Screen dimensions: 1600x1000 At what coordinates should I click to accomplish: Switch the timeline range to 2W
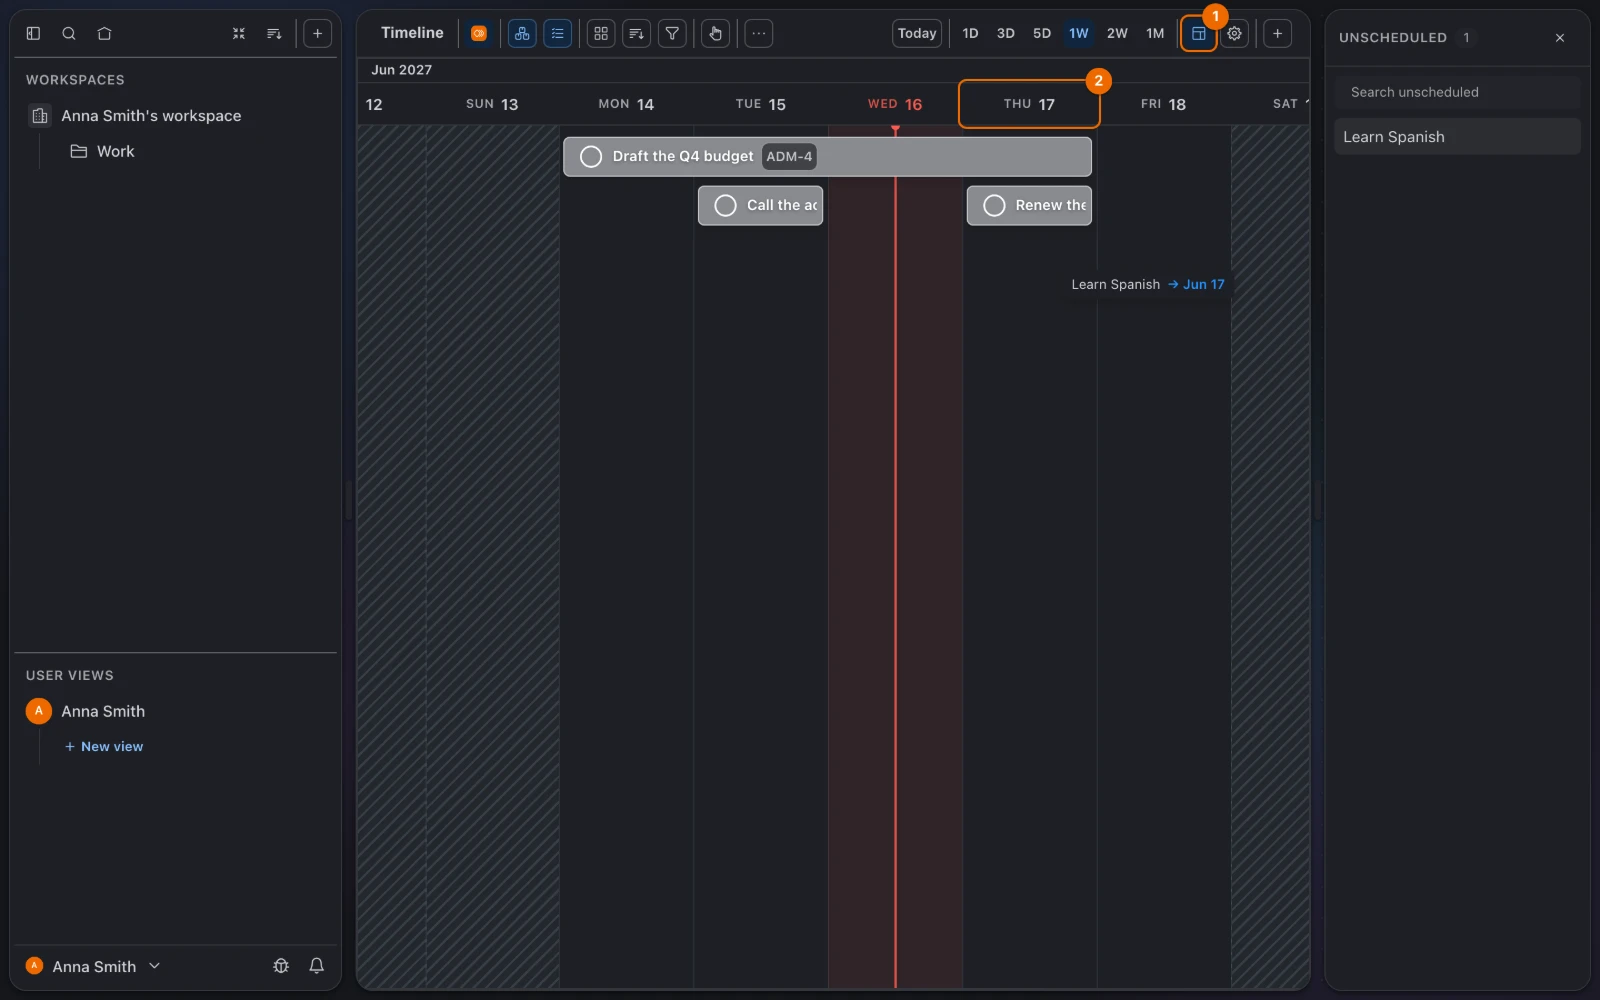coord(1117,33)
